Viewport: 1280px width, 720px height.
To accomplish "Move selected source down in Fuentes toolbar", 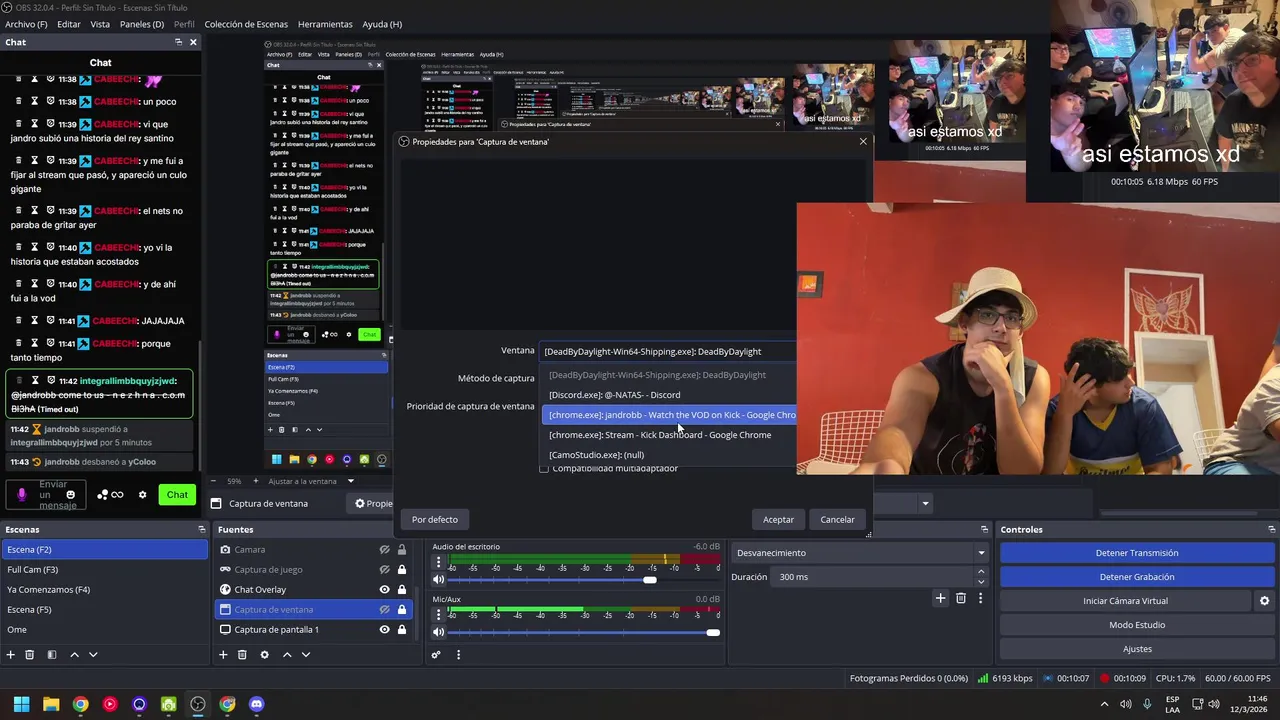I will coord(306,655).
